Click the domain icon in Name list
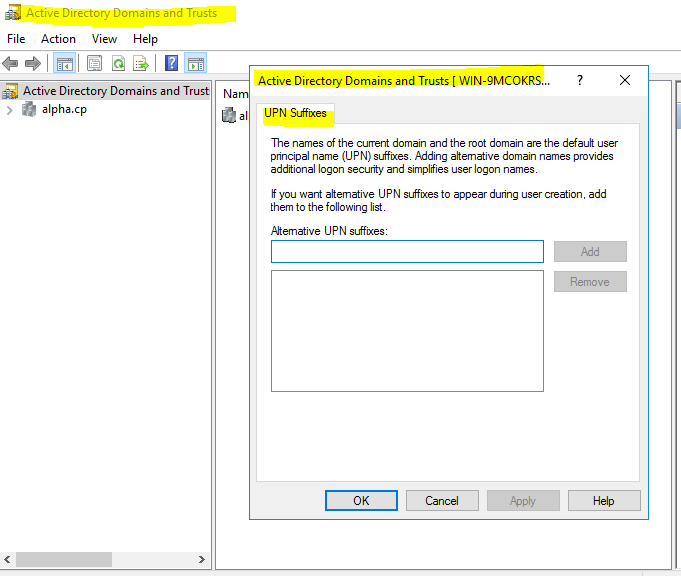681x576 pixels. coord(229,115)
